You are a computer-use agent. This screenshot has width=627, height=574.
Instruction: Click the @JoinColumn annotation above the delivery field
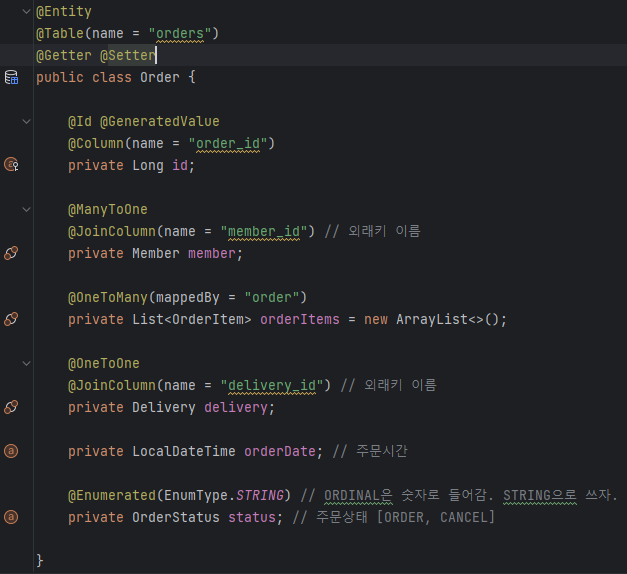pos(112,385)
